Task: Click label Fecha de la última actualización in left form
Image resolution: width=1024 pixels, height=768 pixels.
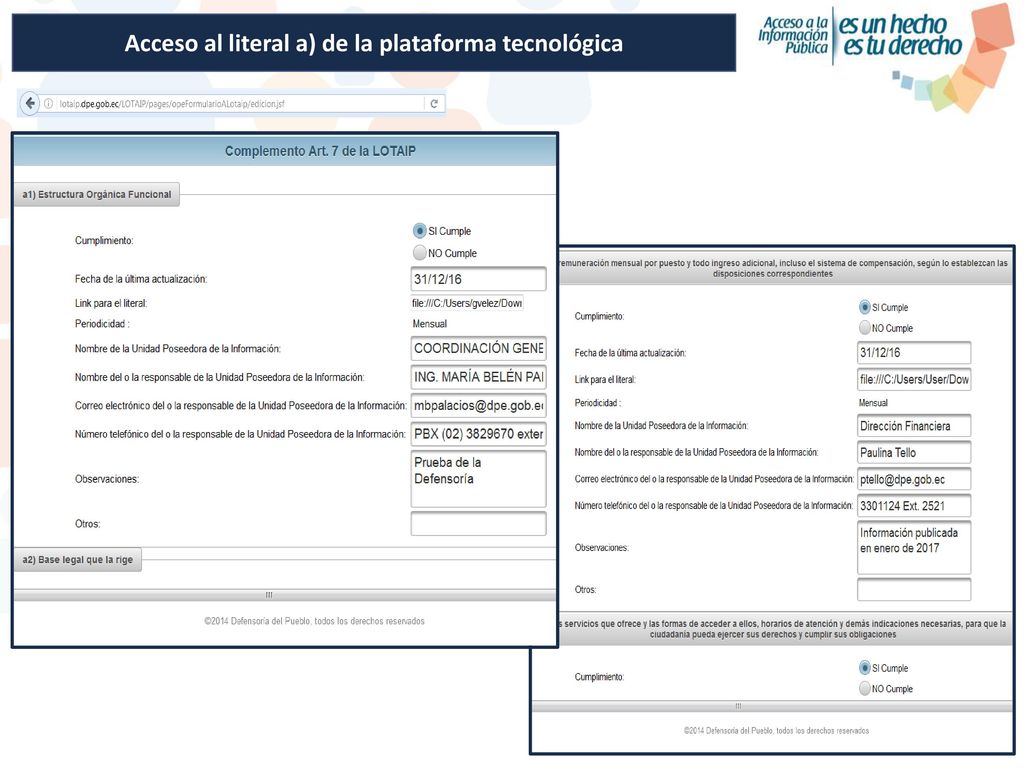Action: click(140, 279)
